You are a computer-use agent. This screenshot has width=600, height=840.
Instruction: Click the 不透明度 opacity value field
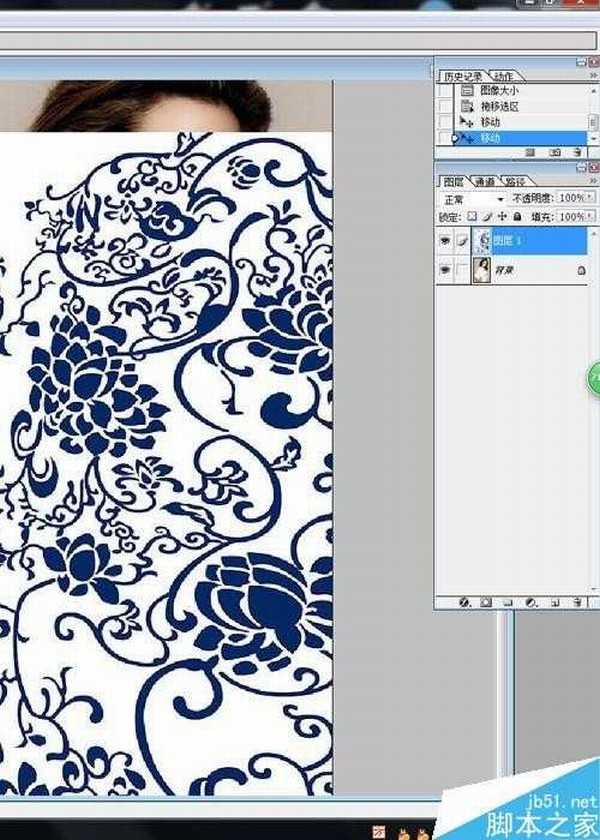point(571,198)
